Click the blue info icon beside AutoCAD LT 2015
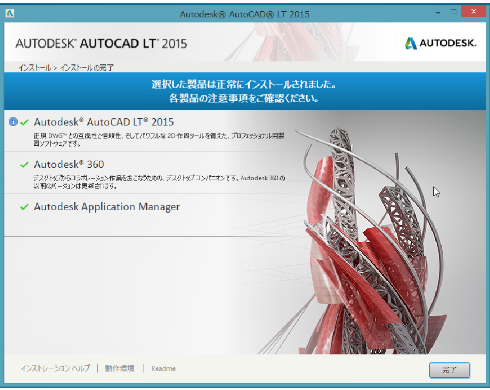This screenshot has height=390, width=490. [13, 122]
